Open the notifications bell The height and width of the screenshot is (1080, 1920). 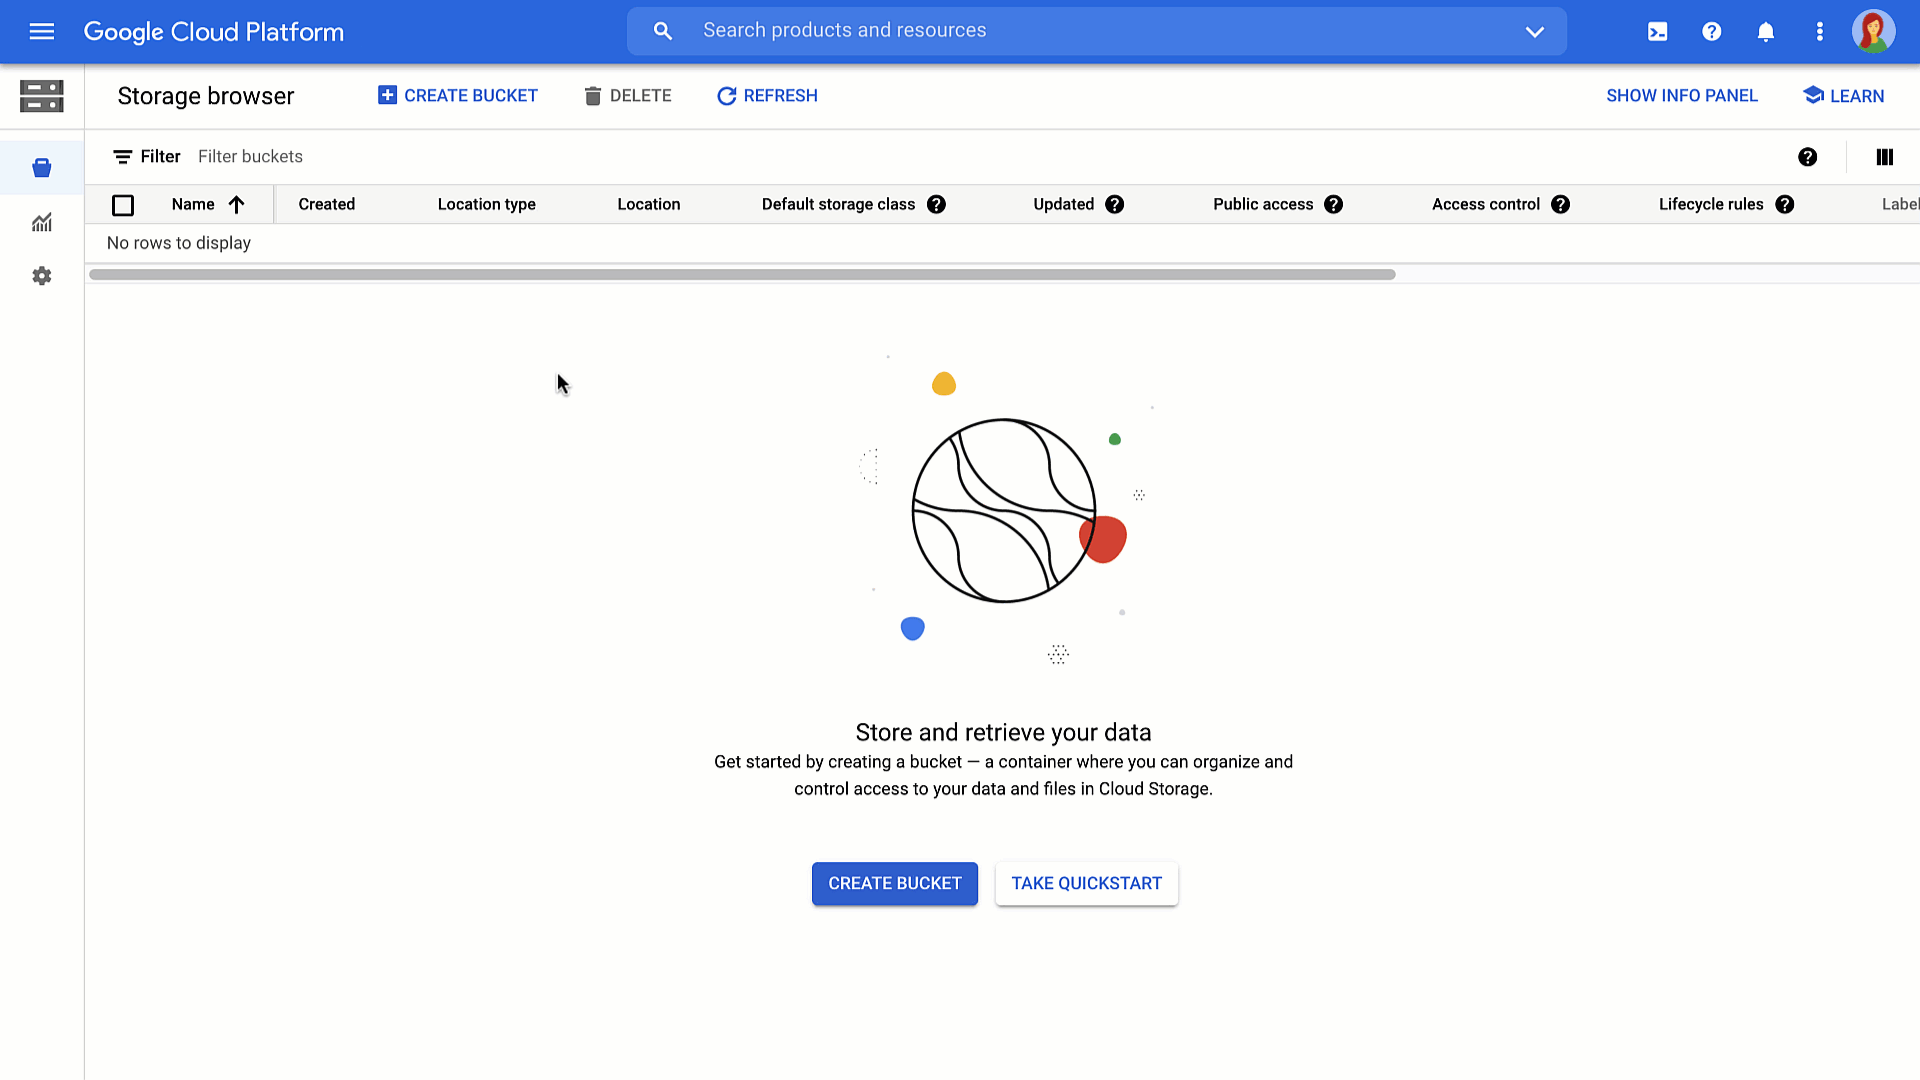click(1765, 31)
